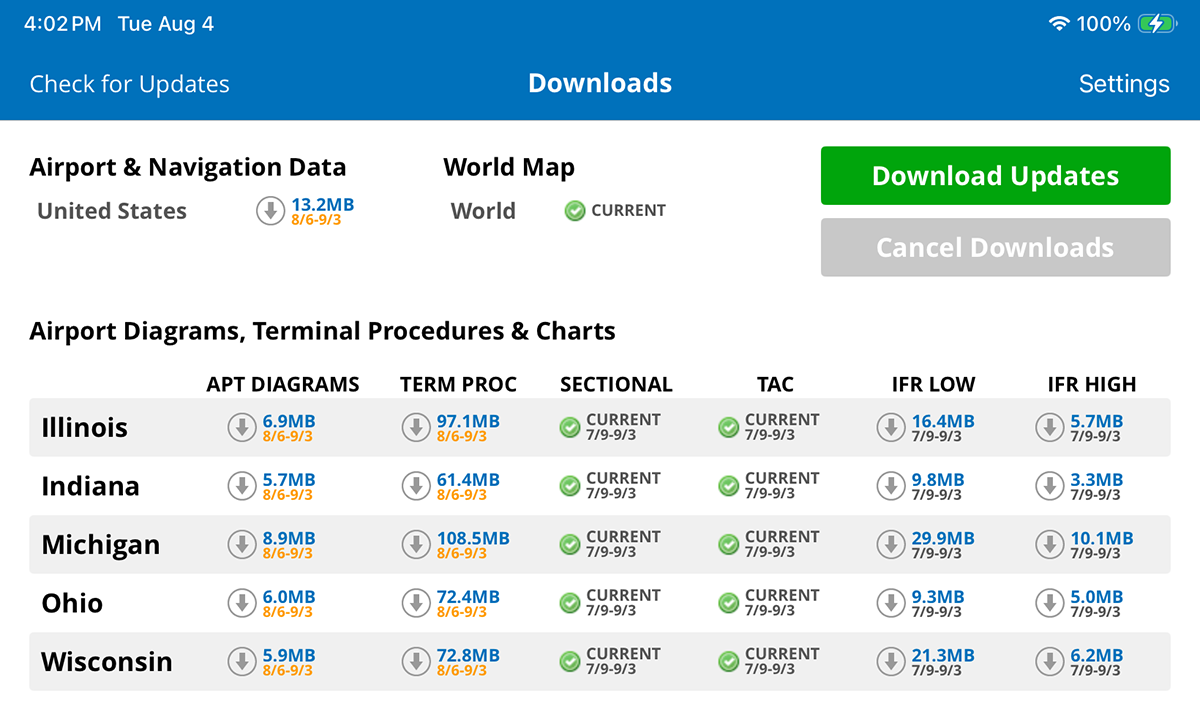The height and width of the screenshot is (715, 1200).
Task: Download Michigan APT Diagrams arrow icon
Action: pos(242,545)
